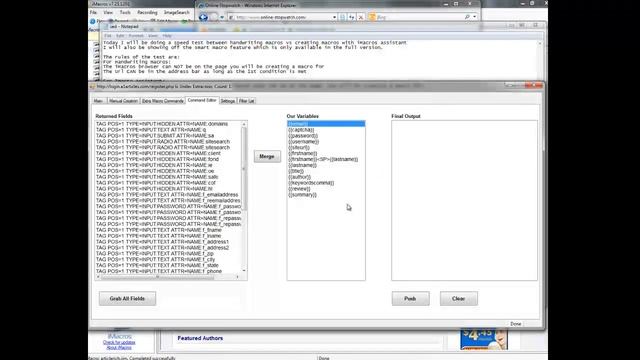Image resolution: width=640 pixels, height=360 pixels.
Task: Select the {{siteurl}} variable
Action: point(326,147)
